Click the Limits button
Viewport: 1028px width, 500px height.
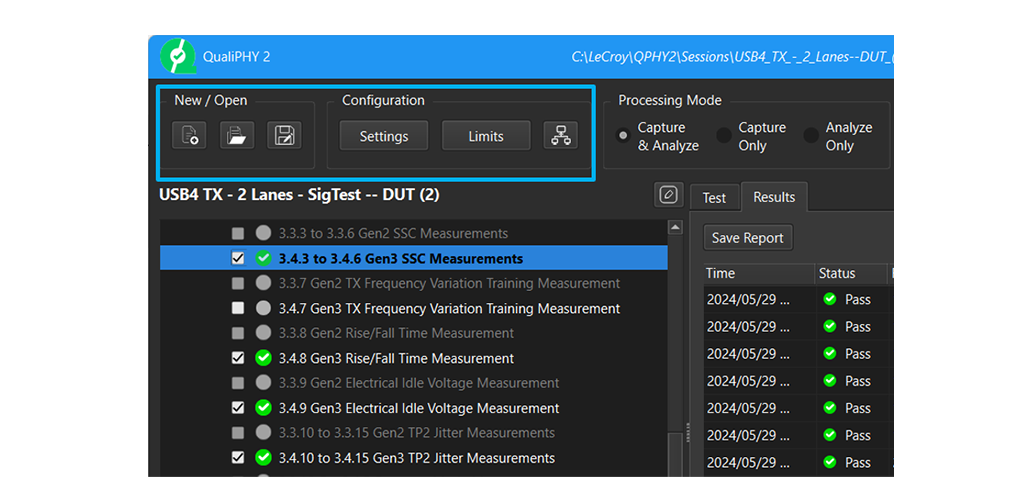(486, 136)
